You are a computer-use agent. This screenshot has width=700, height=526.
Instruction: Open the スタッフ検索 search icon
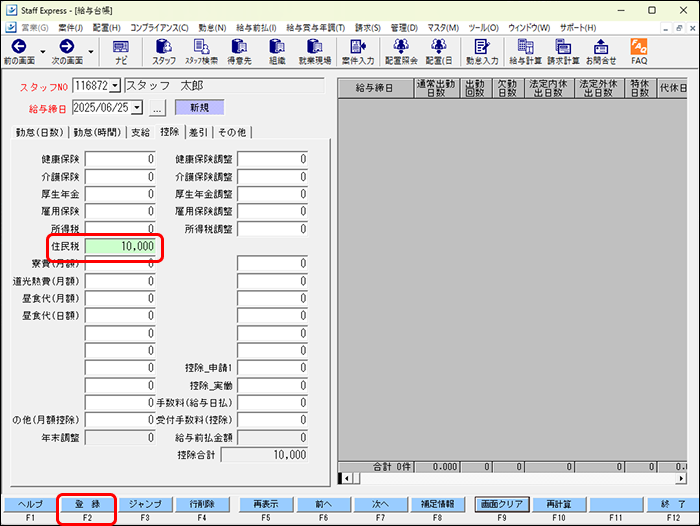pos(201,52)
